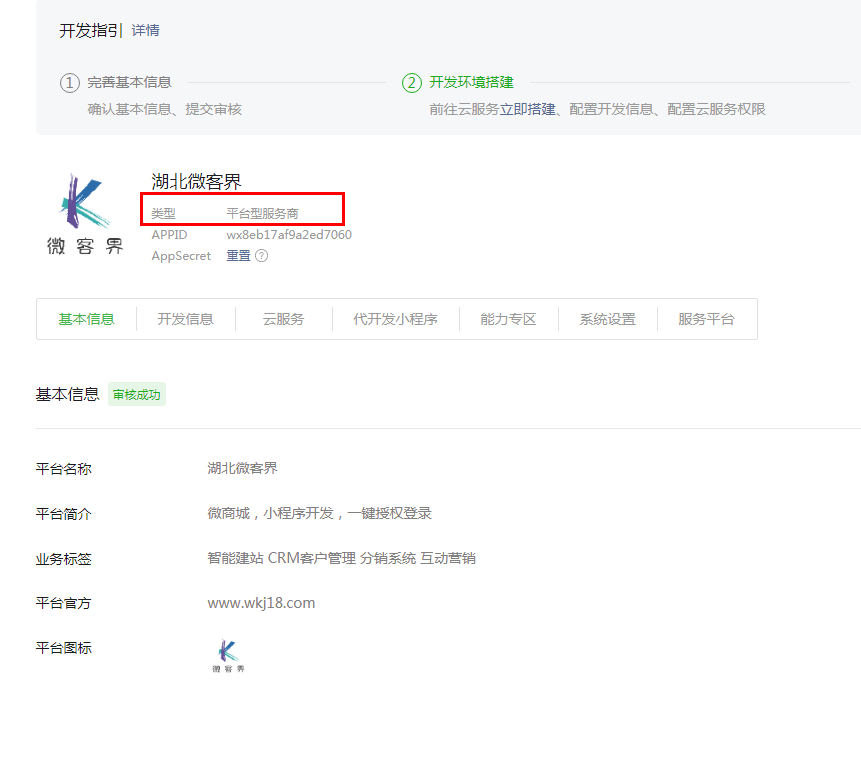The width and height of the screenshot is (861, 763).
Task: Click the large 微客界 logo image
Action: [85, 214]
